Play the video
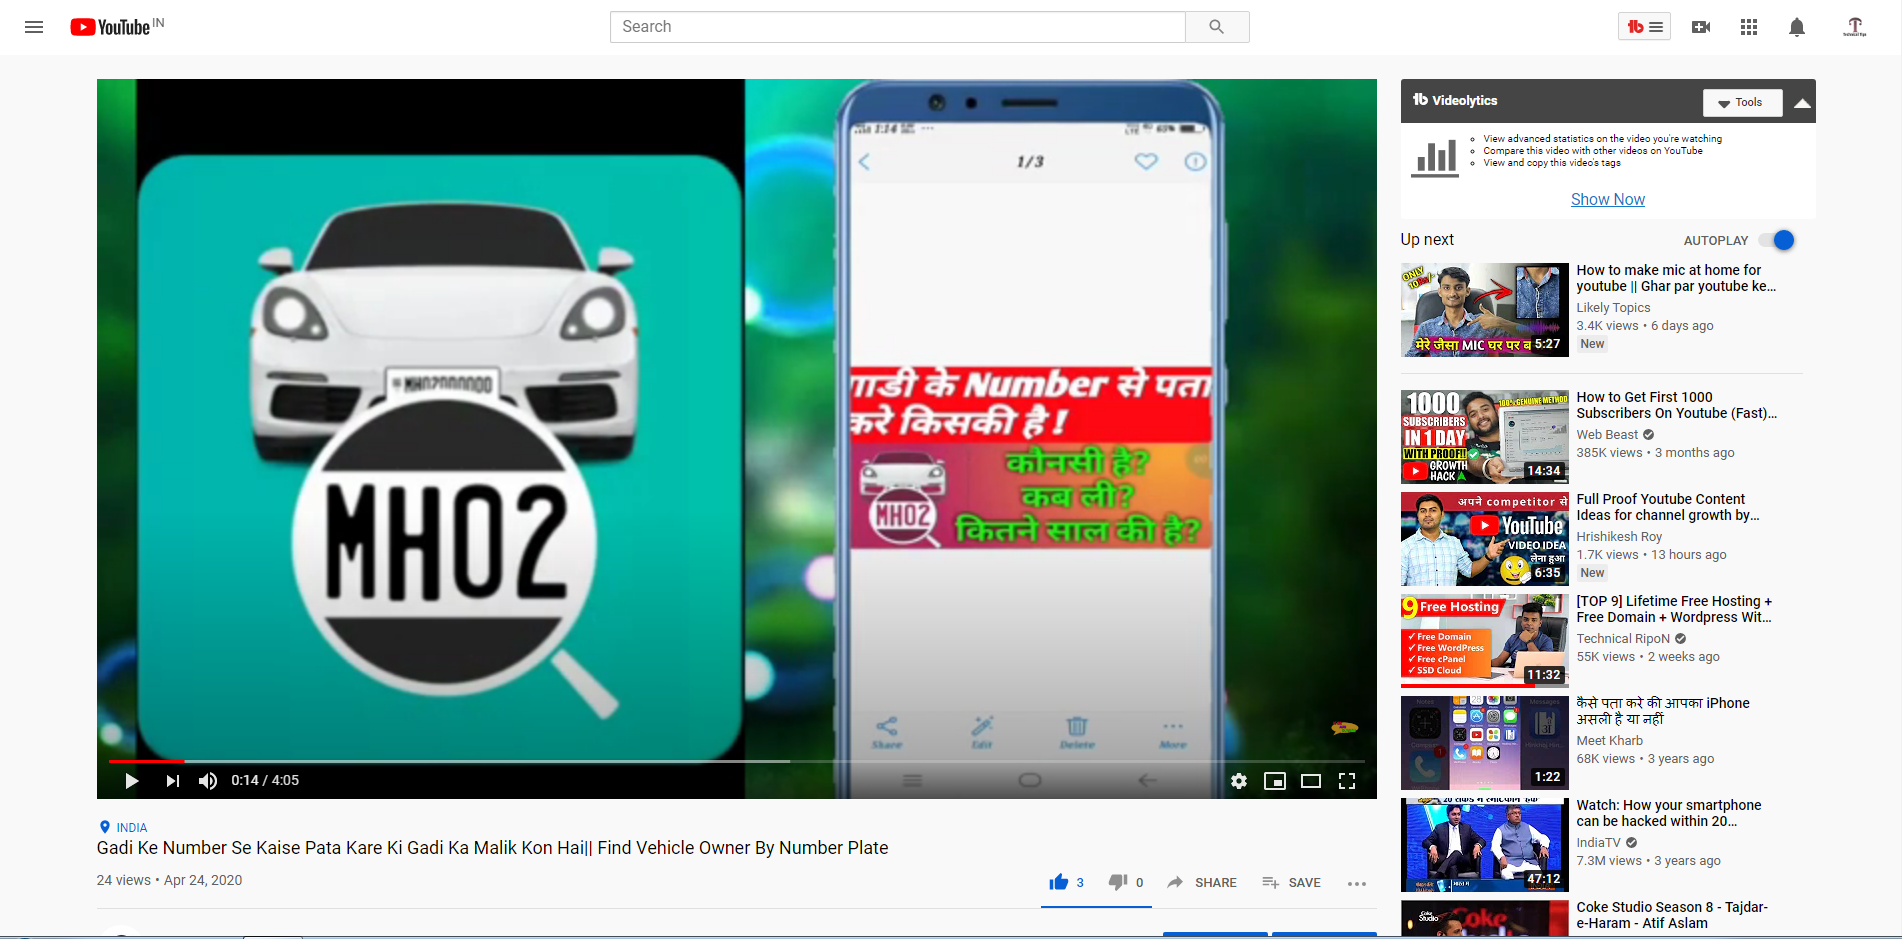This screenshot has height=939, width=1902. [x=131, y=781]
